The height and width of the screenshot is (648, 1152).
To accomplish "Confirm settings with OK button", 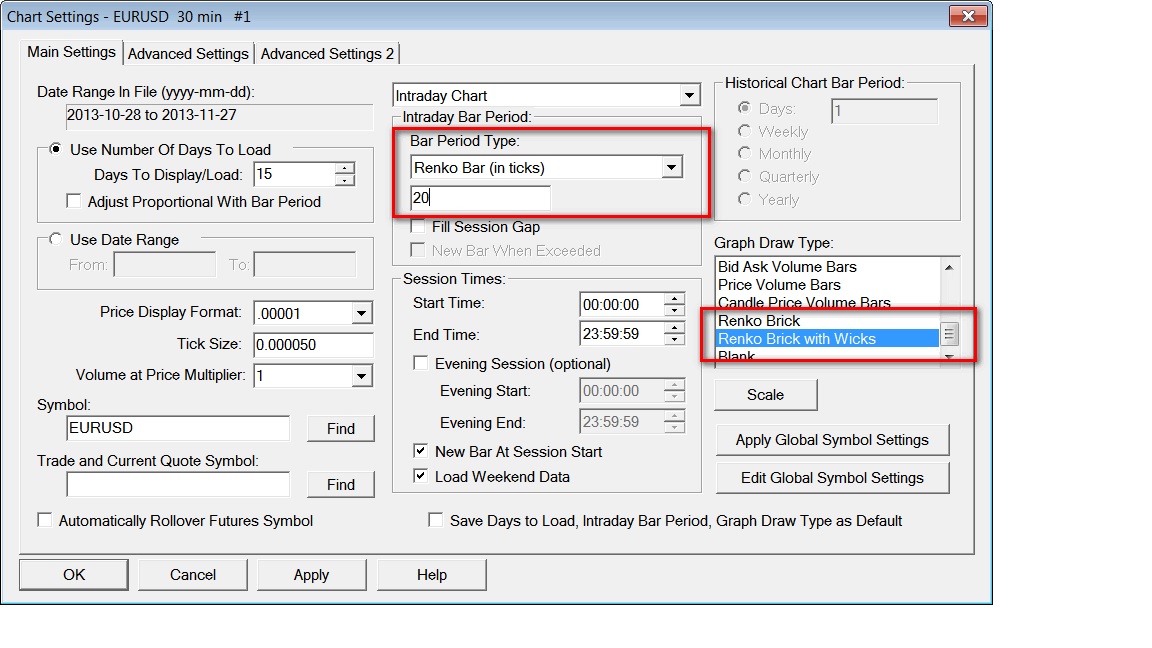I will pyautogui.click(x=73, y=575).
